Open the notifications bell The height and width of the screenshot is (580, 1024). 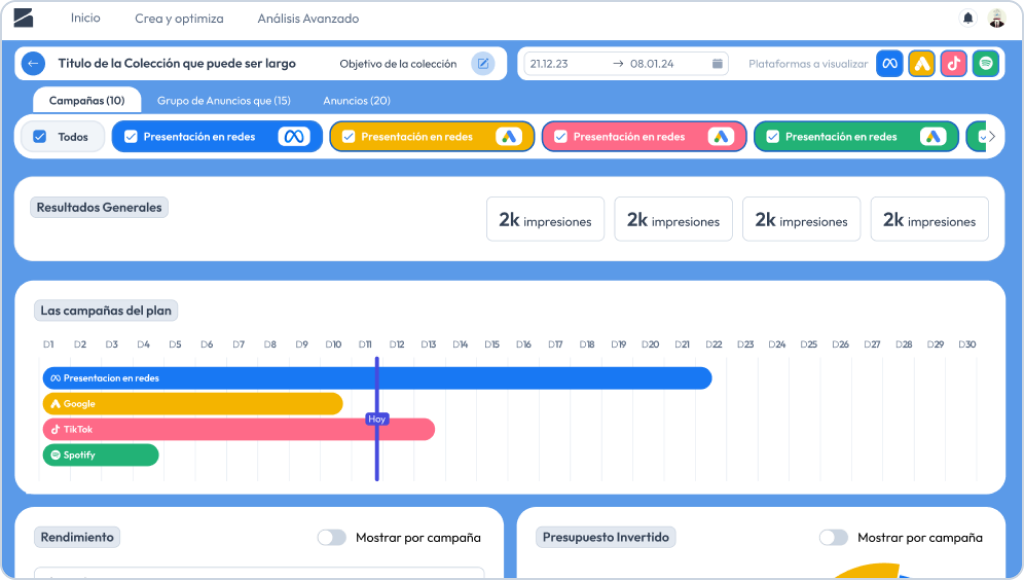[x=967, y=18]
